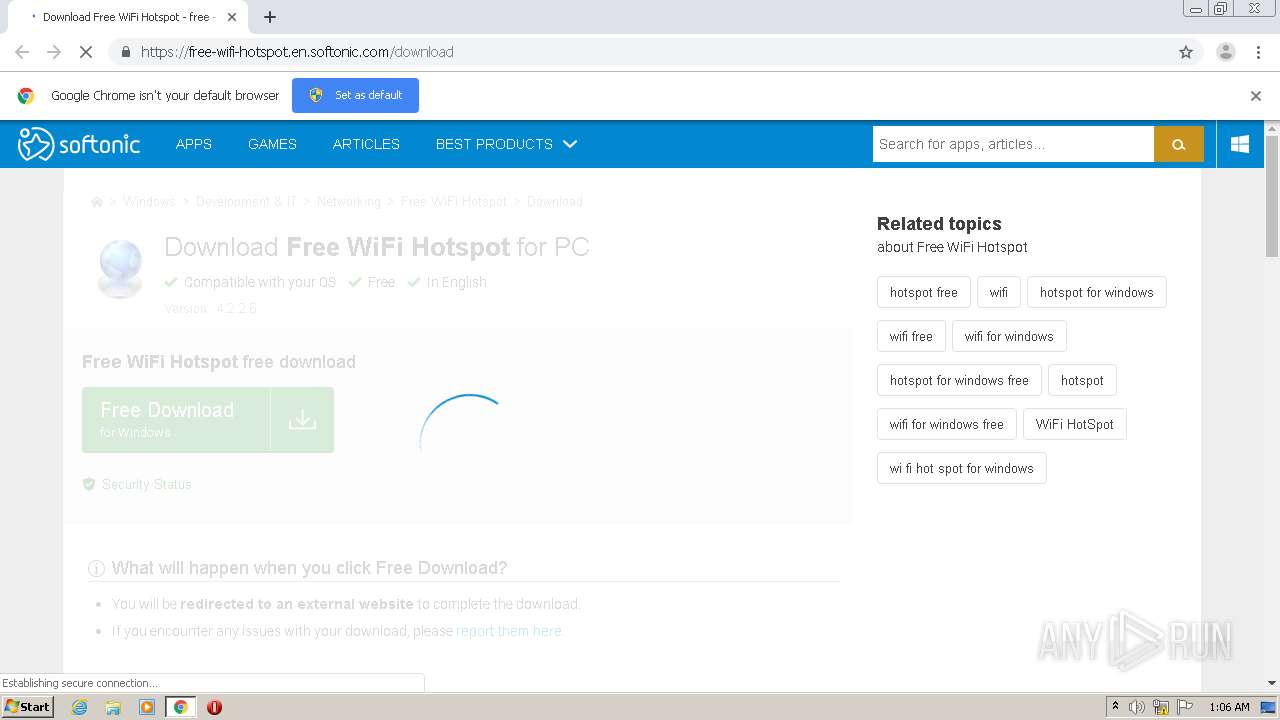Select the hotspot for windows free tag
This screenshot has height=720, width=1280.
[959, 380]
